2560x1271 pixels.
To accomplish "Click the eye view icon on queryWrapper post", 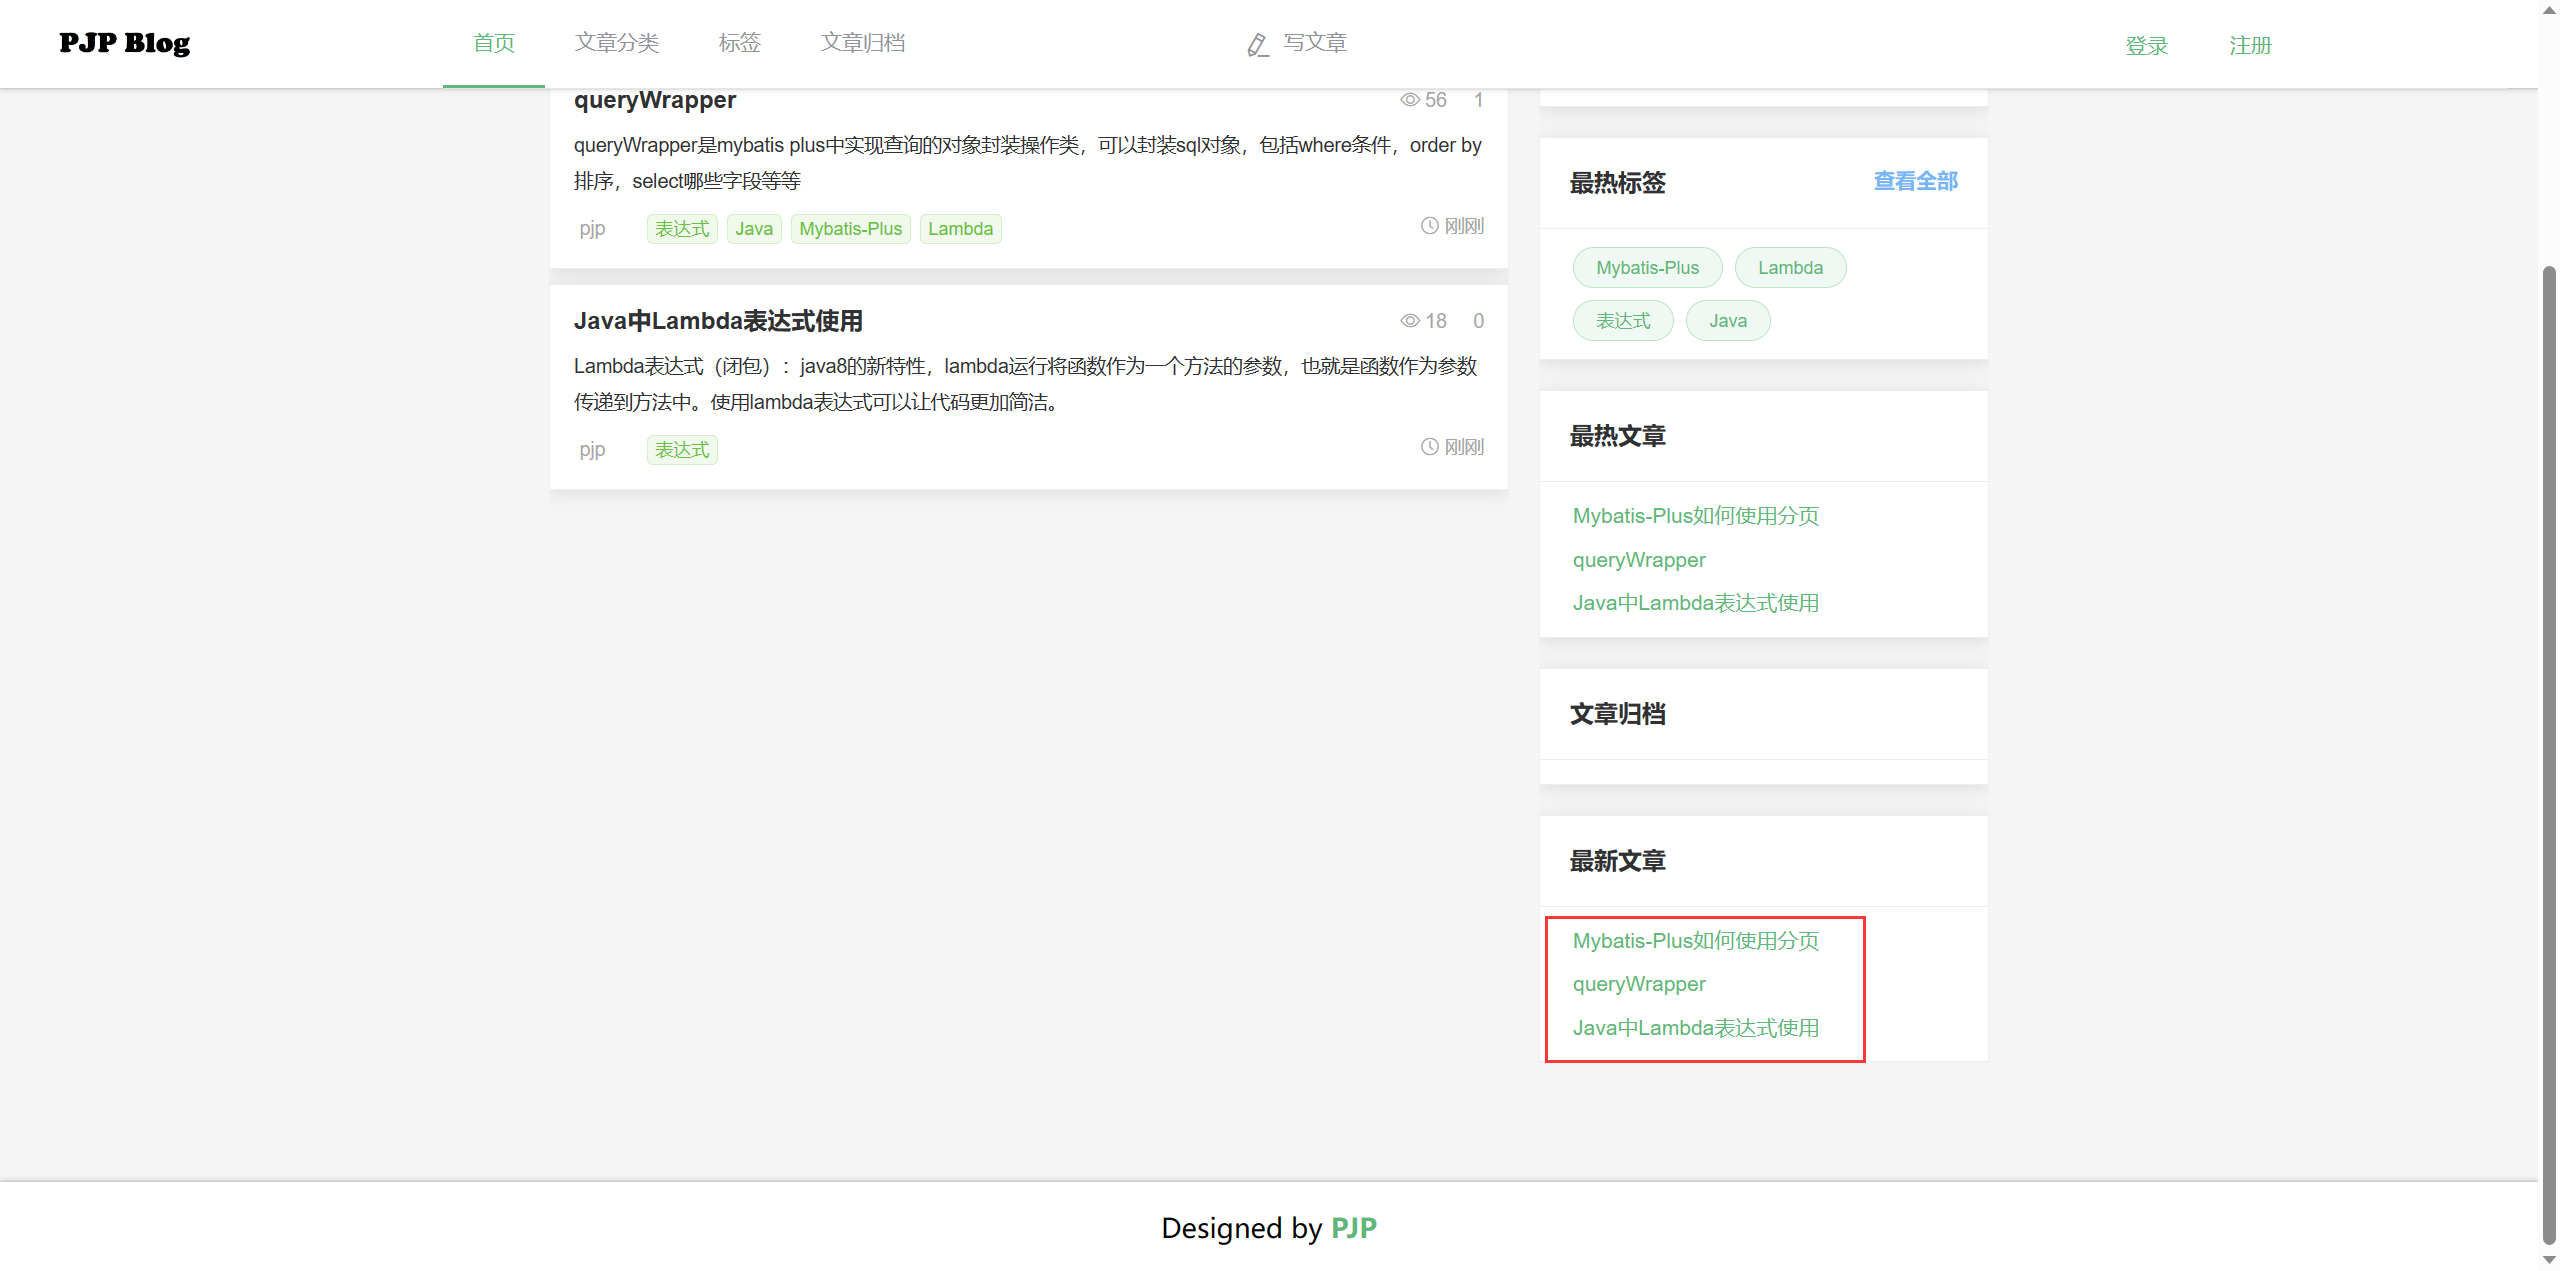I will (x=1410, y=100).
